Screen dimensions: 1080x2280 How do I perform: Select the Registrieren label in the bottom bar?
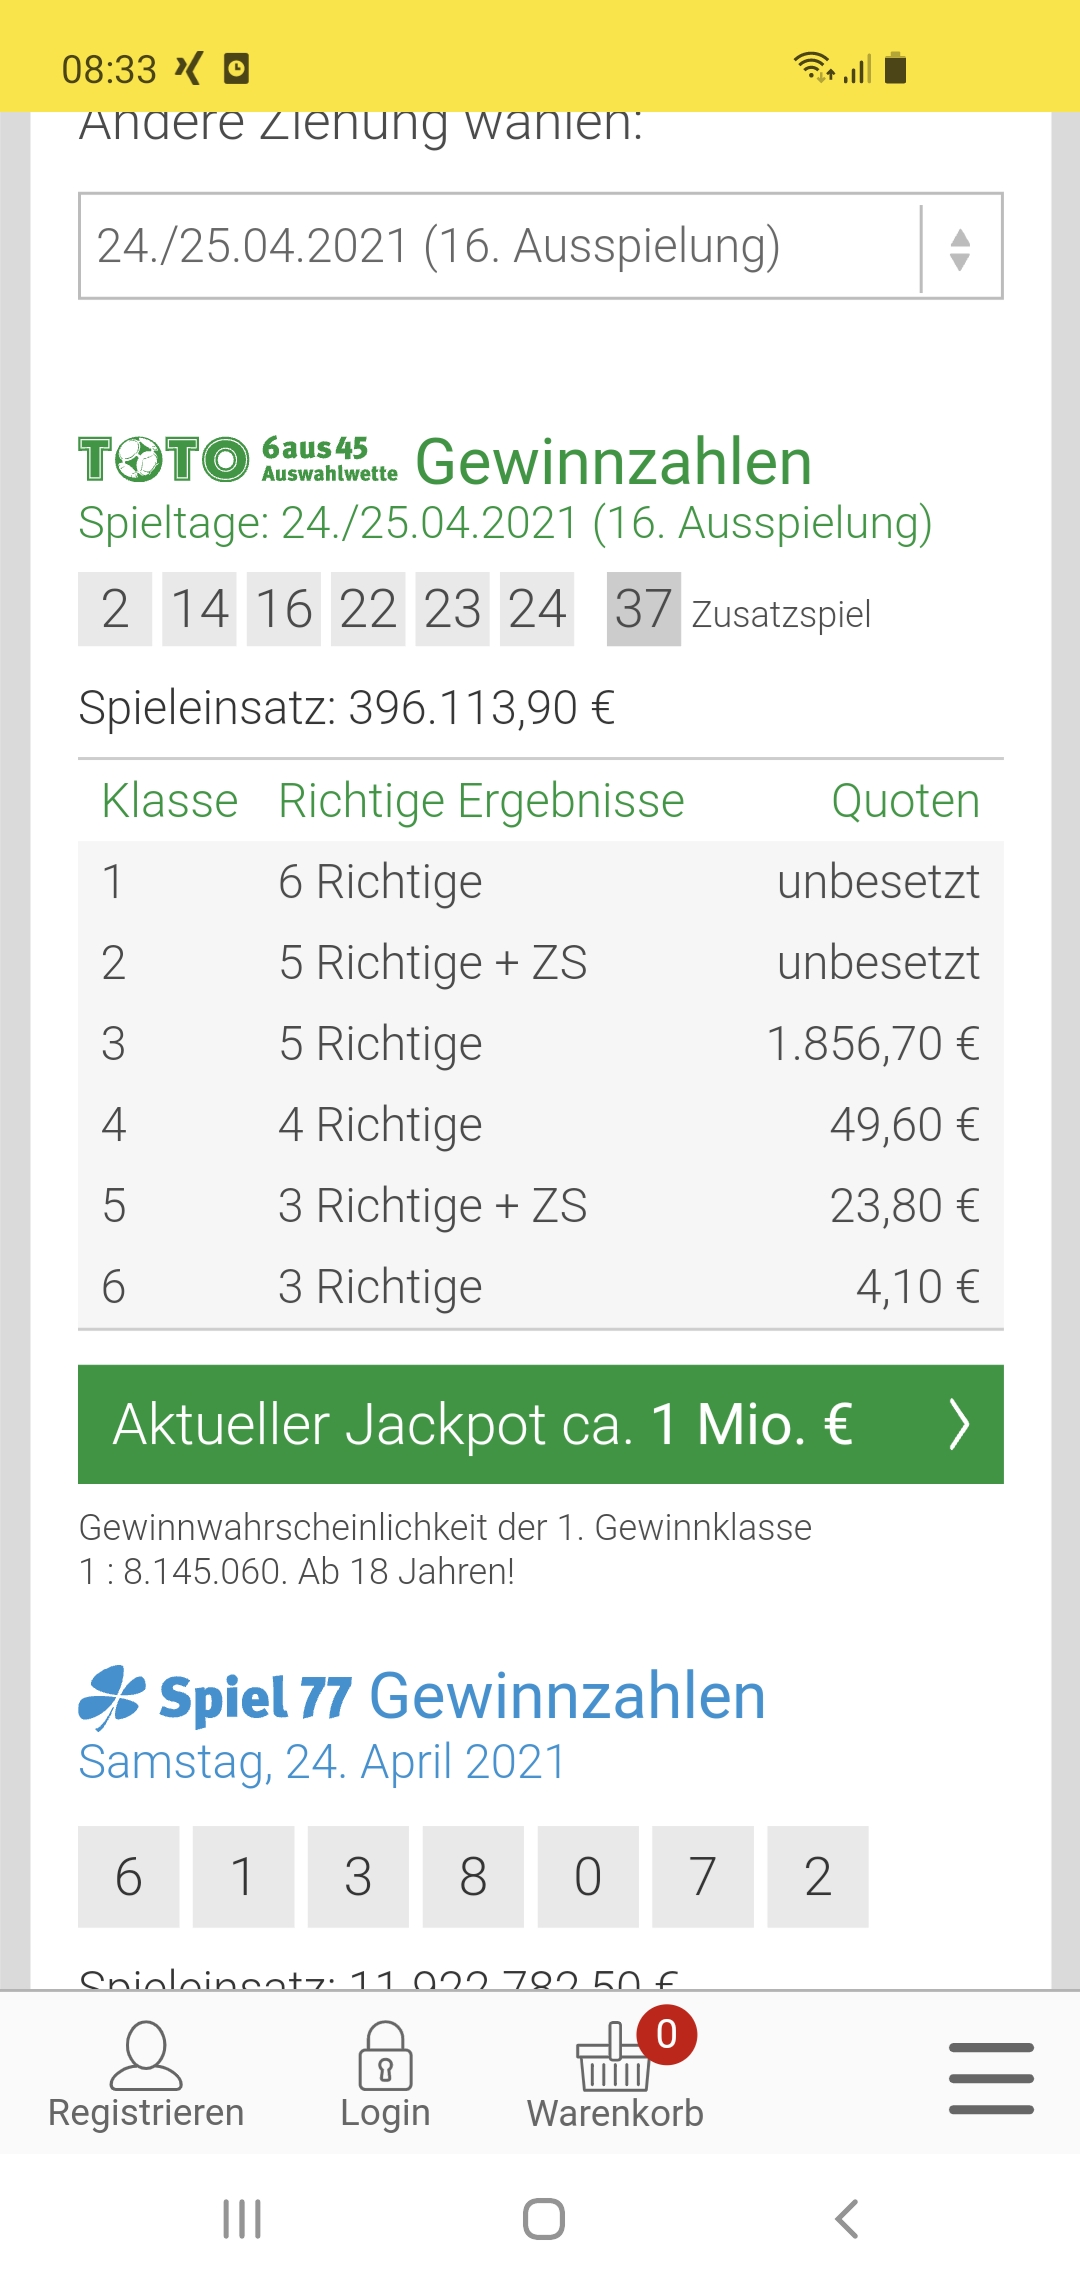(x=146, y=2113)
